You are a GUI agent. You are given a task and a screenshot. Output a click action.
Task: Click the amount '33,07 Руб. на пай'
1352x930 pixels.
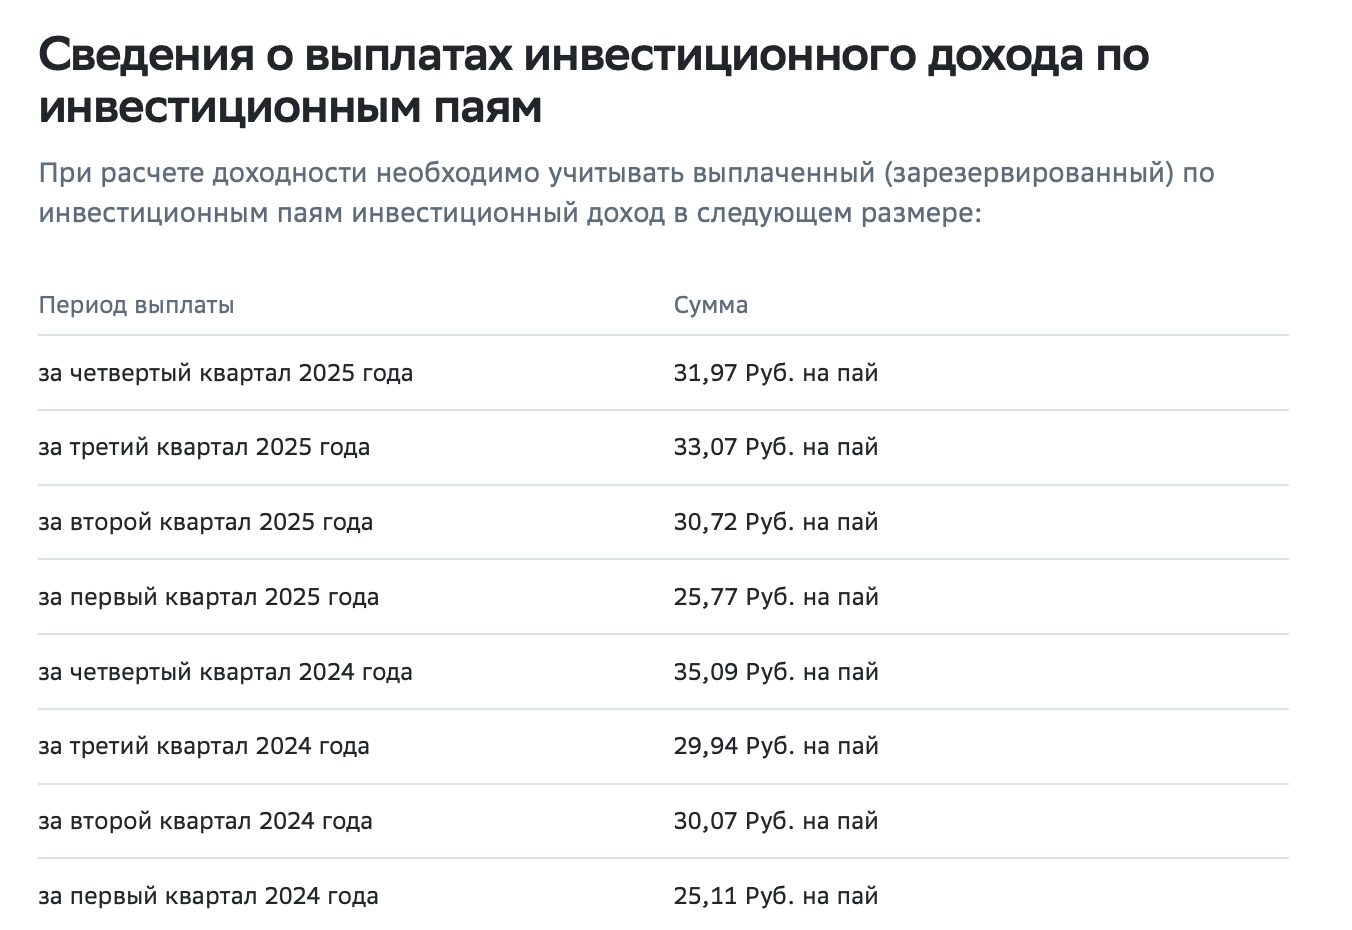[x=775, y=447]
